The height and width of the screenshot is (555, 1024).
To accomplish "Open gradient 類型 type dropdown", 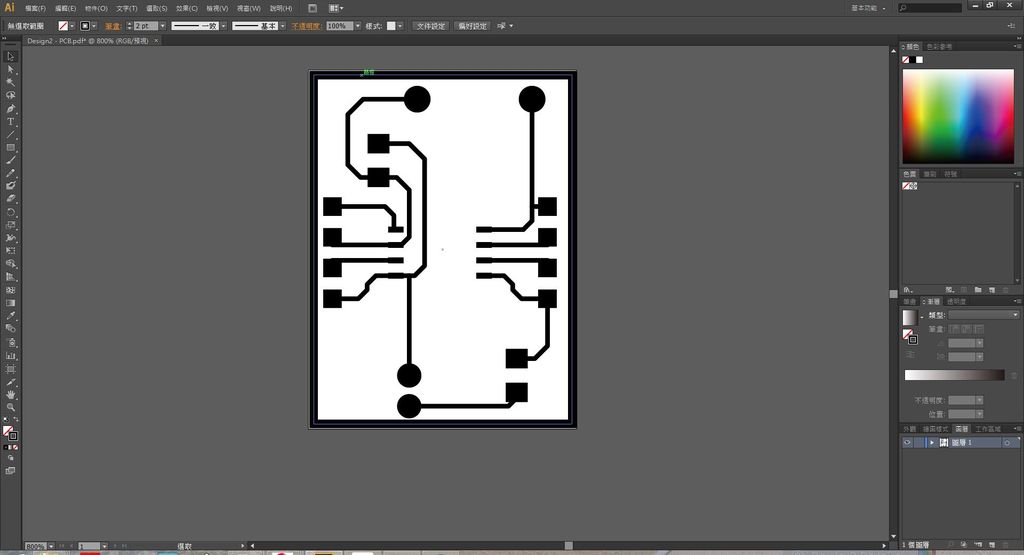I will 984,315.
